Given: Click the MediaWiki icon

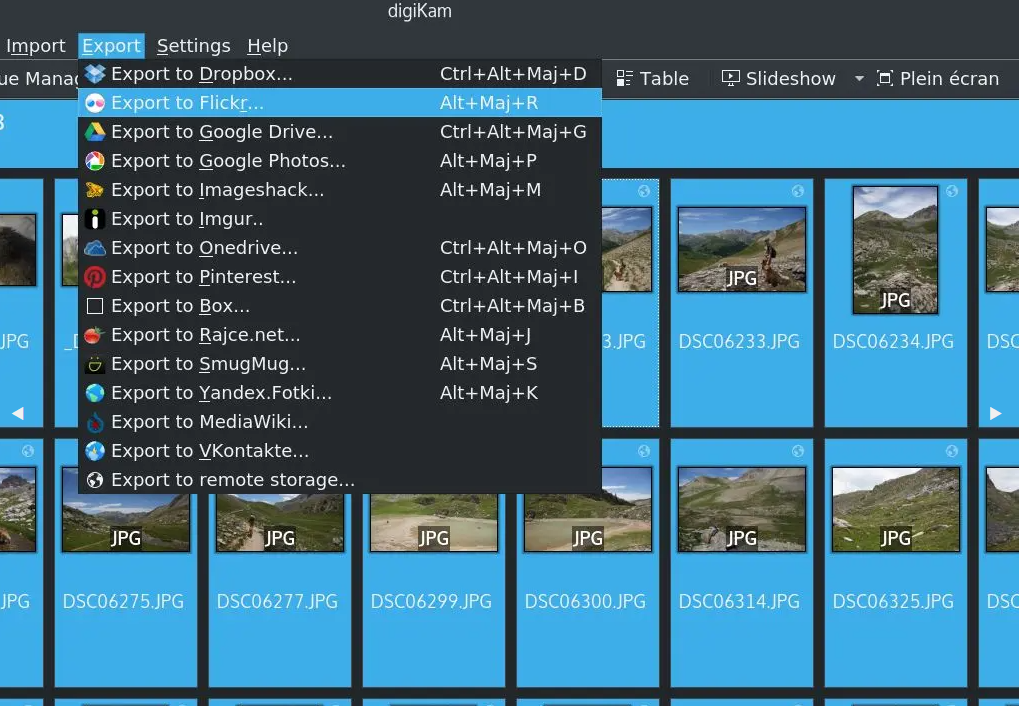Looking at the screenshot, I should click(x=95, y=422).
